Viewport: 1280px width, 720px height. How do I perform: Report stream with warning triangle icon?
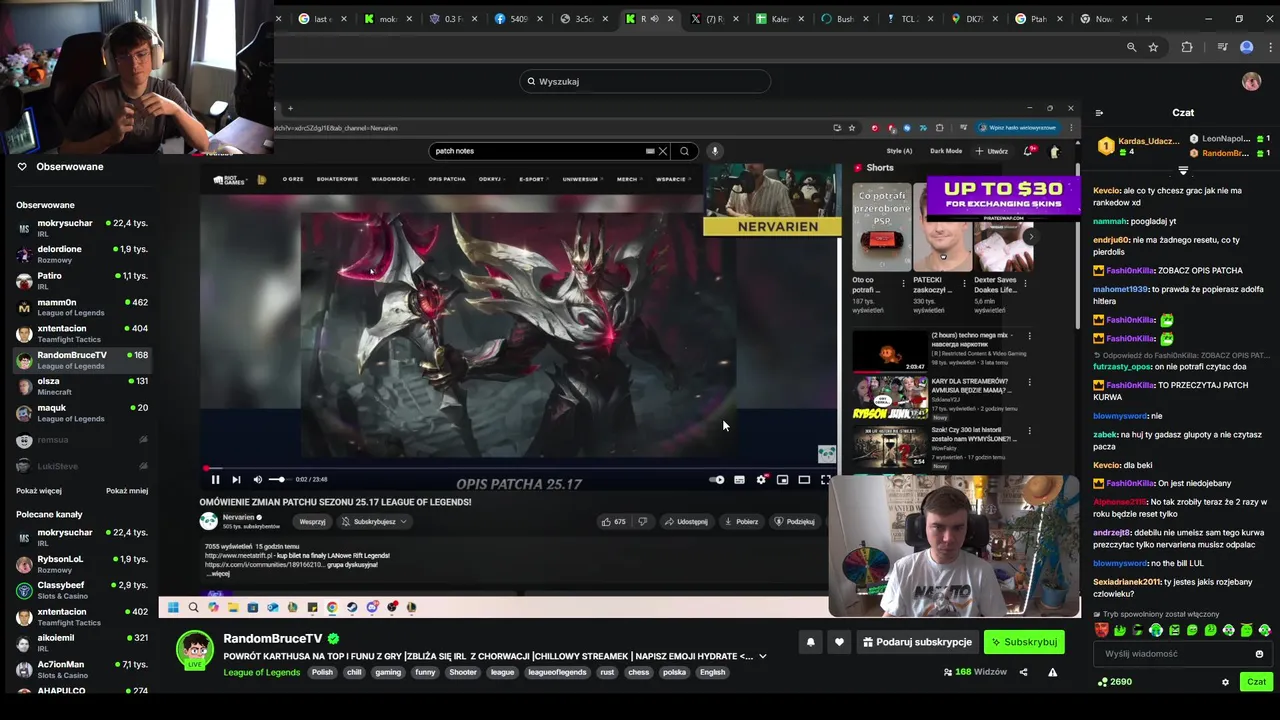point(1052,672)
